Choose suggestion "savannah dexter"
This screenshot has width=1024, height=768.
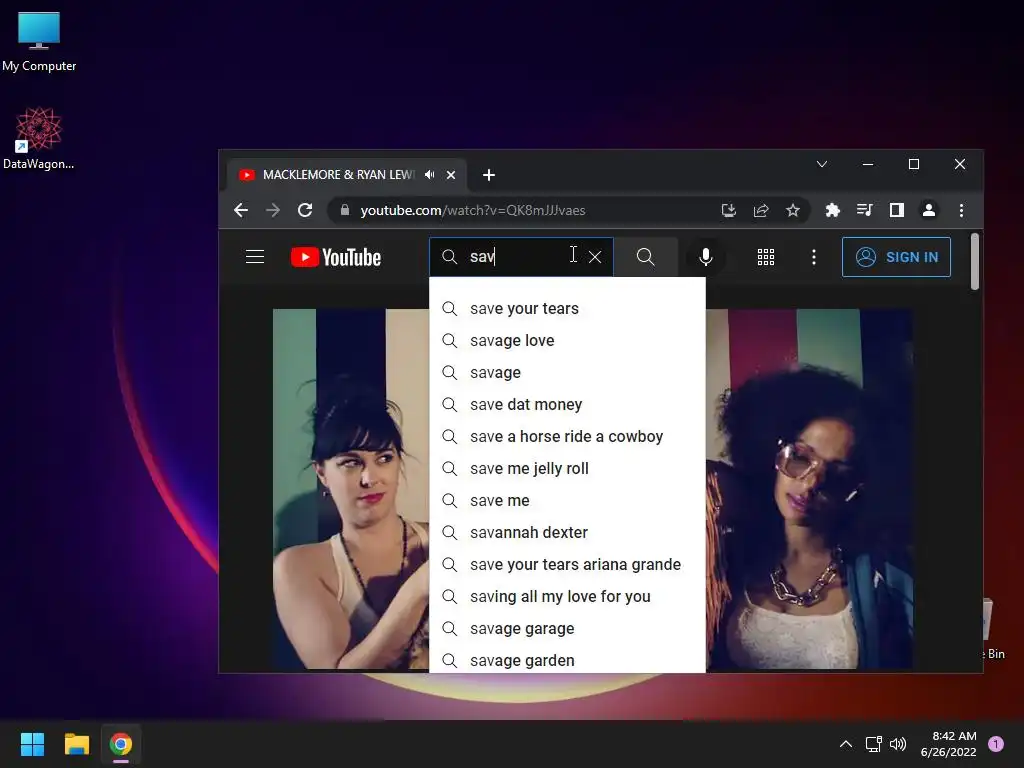click(567, 532)
